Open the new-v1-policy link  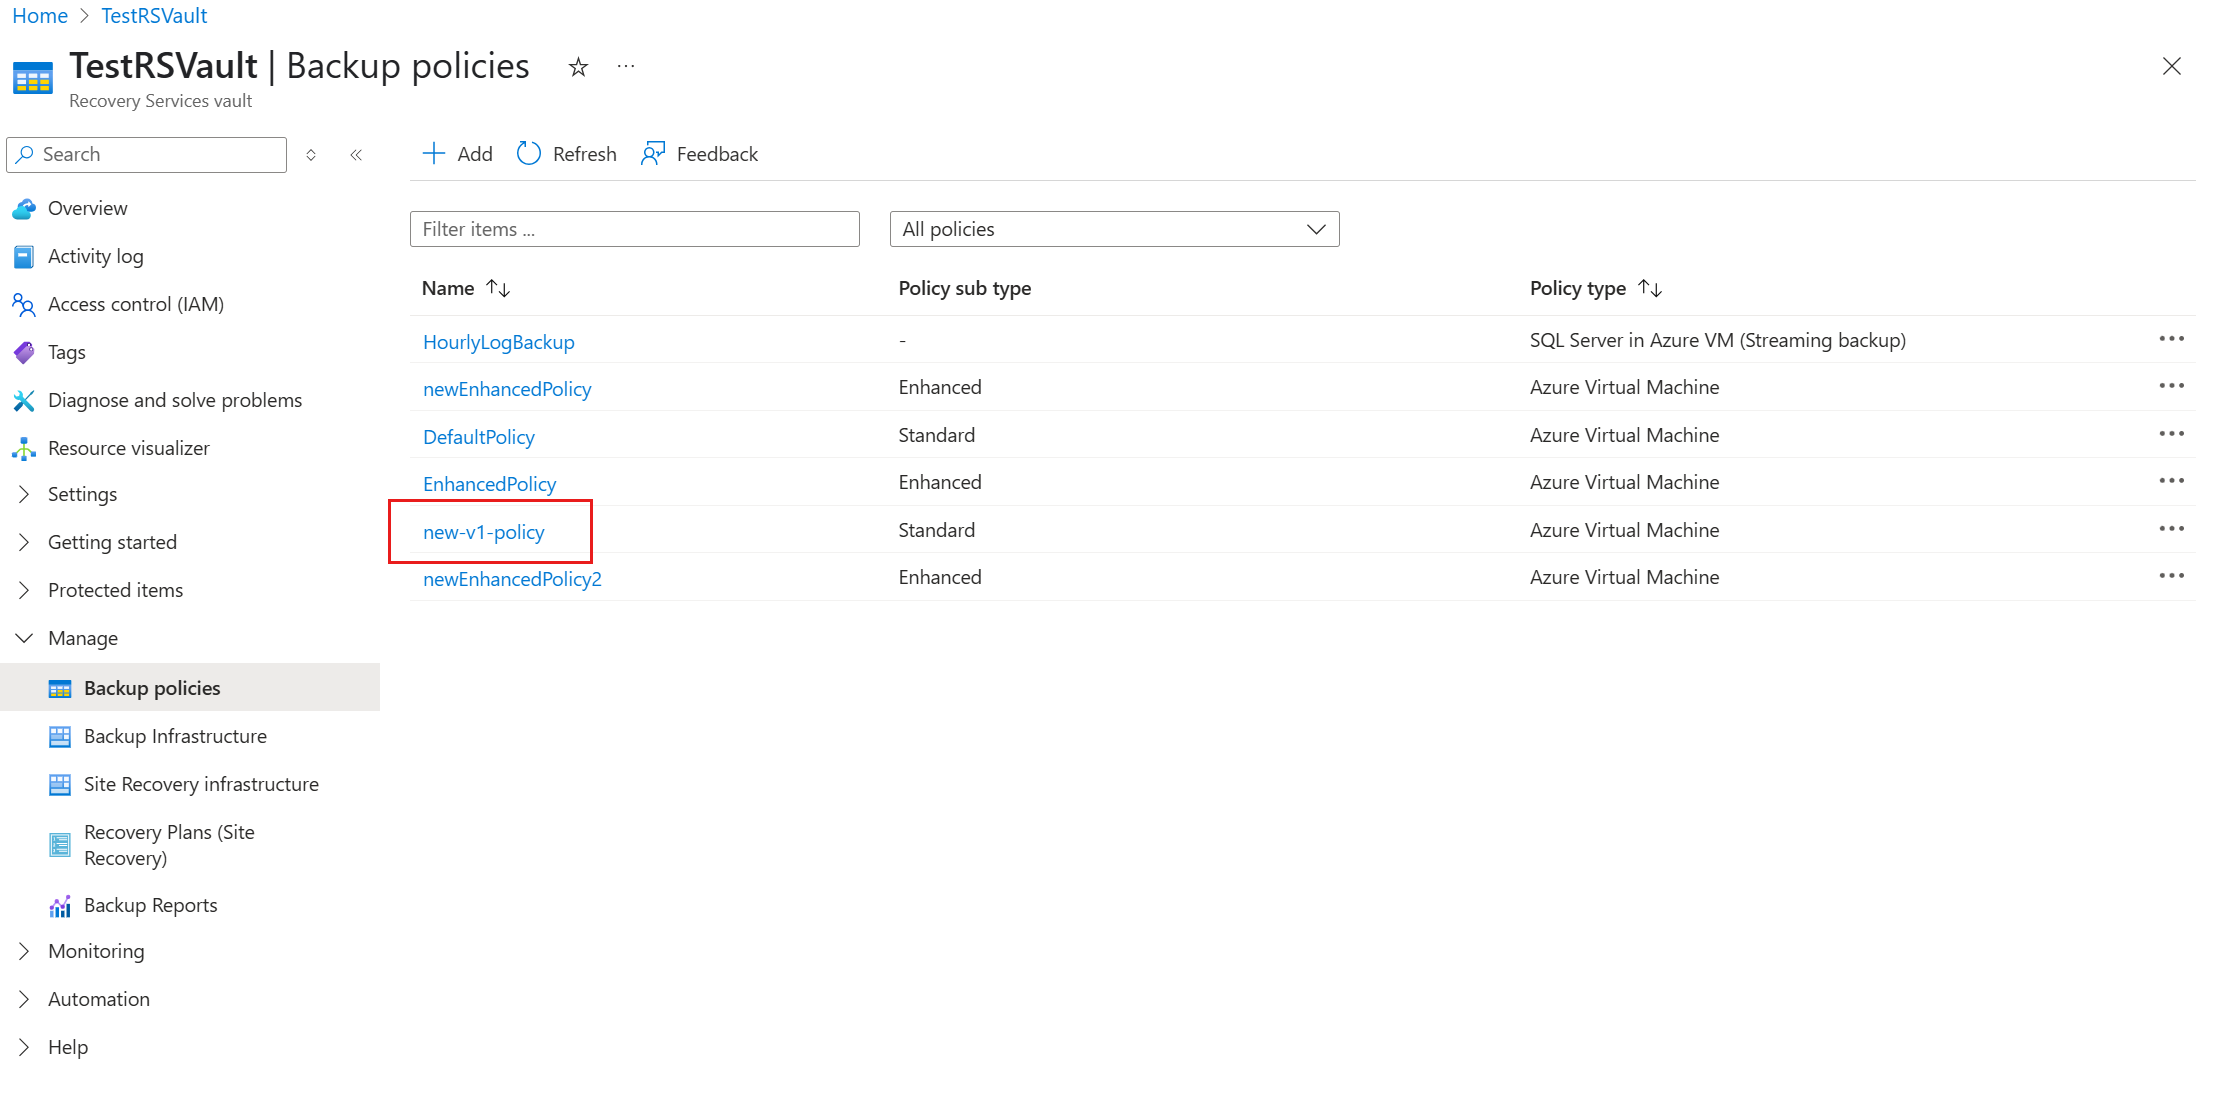click(x=483, y=532)
